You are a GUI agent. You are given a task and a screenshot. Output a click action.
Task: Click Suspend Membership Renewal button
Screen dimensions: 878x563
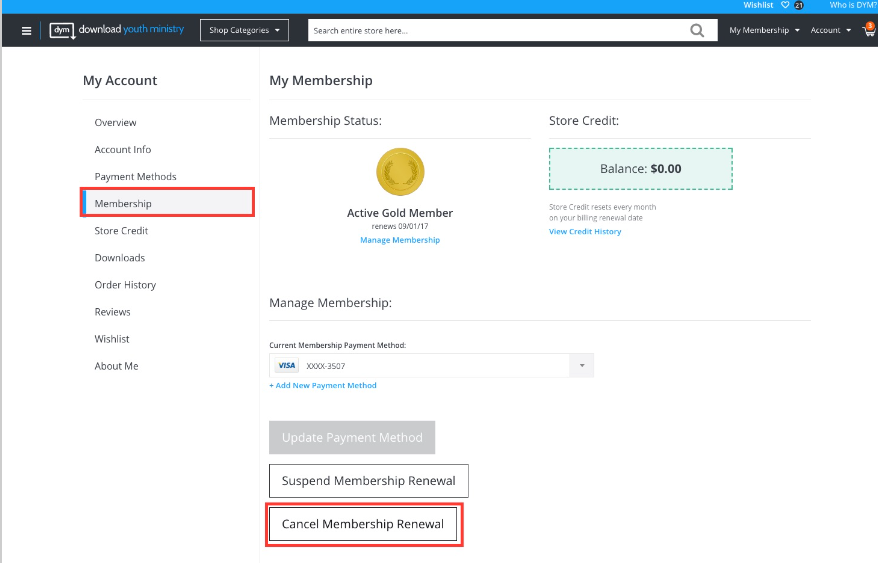tap(368, 481)
